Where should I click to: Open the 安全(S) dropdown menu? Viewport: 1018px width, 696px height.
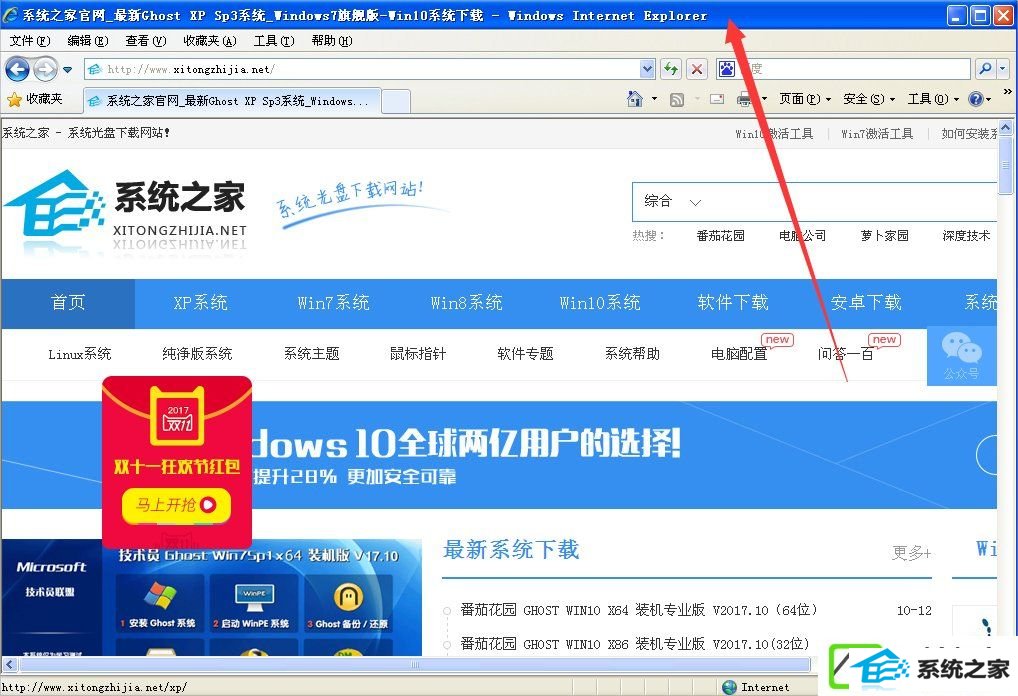tap(869, 99)
